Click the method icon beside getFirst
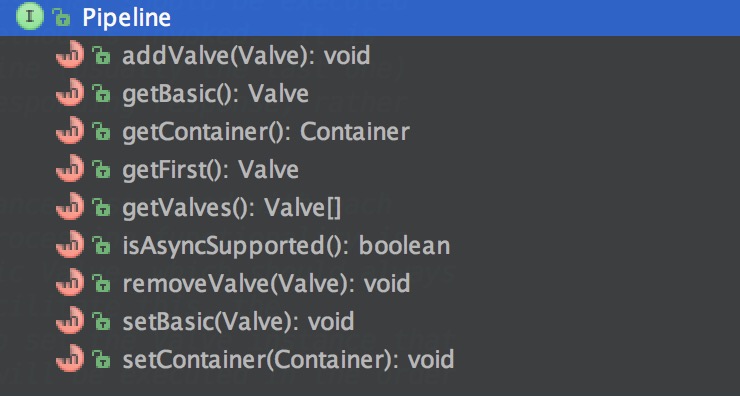The width and height of the screenshot is (740, 396). [70, 169]
